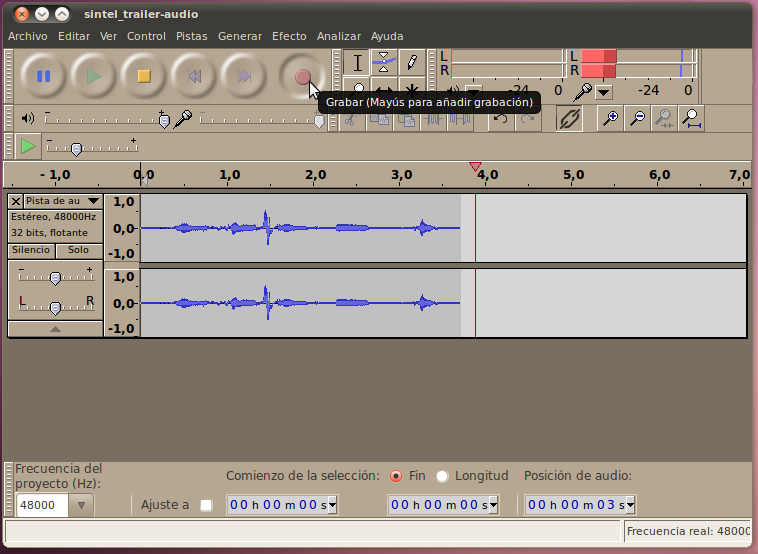Collapse the track with up triangle
Viewport: 758px width, 554px height.
point(56,329)
